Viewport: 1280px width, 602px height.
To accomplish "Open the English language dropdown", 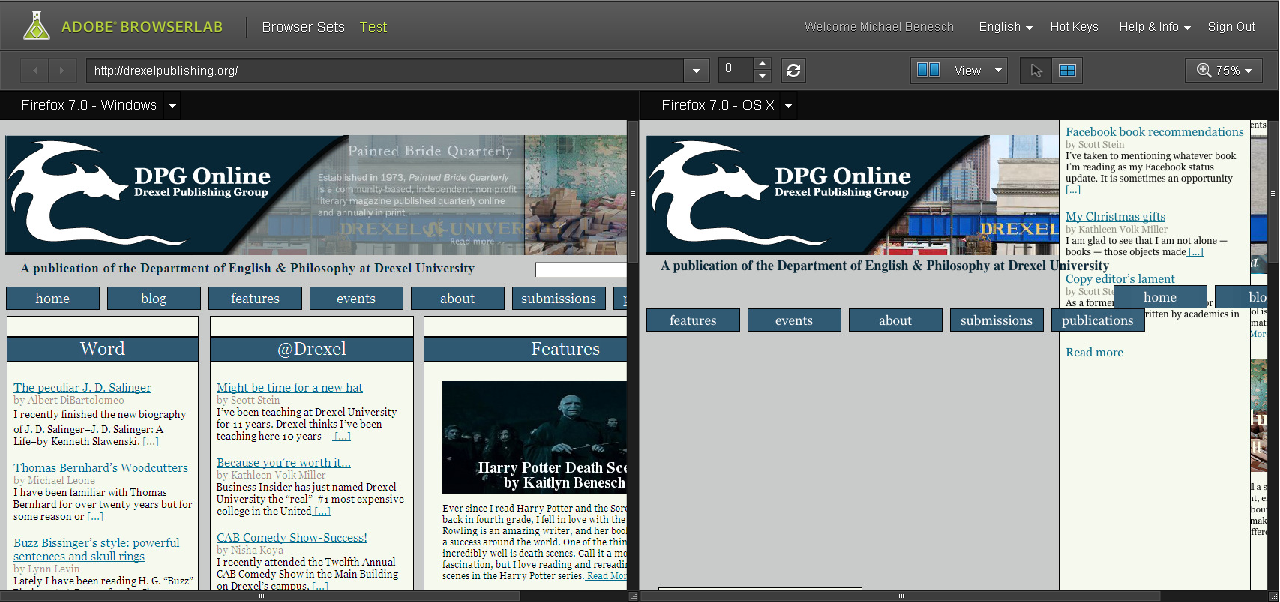I will click(x=1005, y=27).
